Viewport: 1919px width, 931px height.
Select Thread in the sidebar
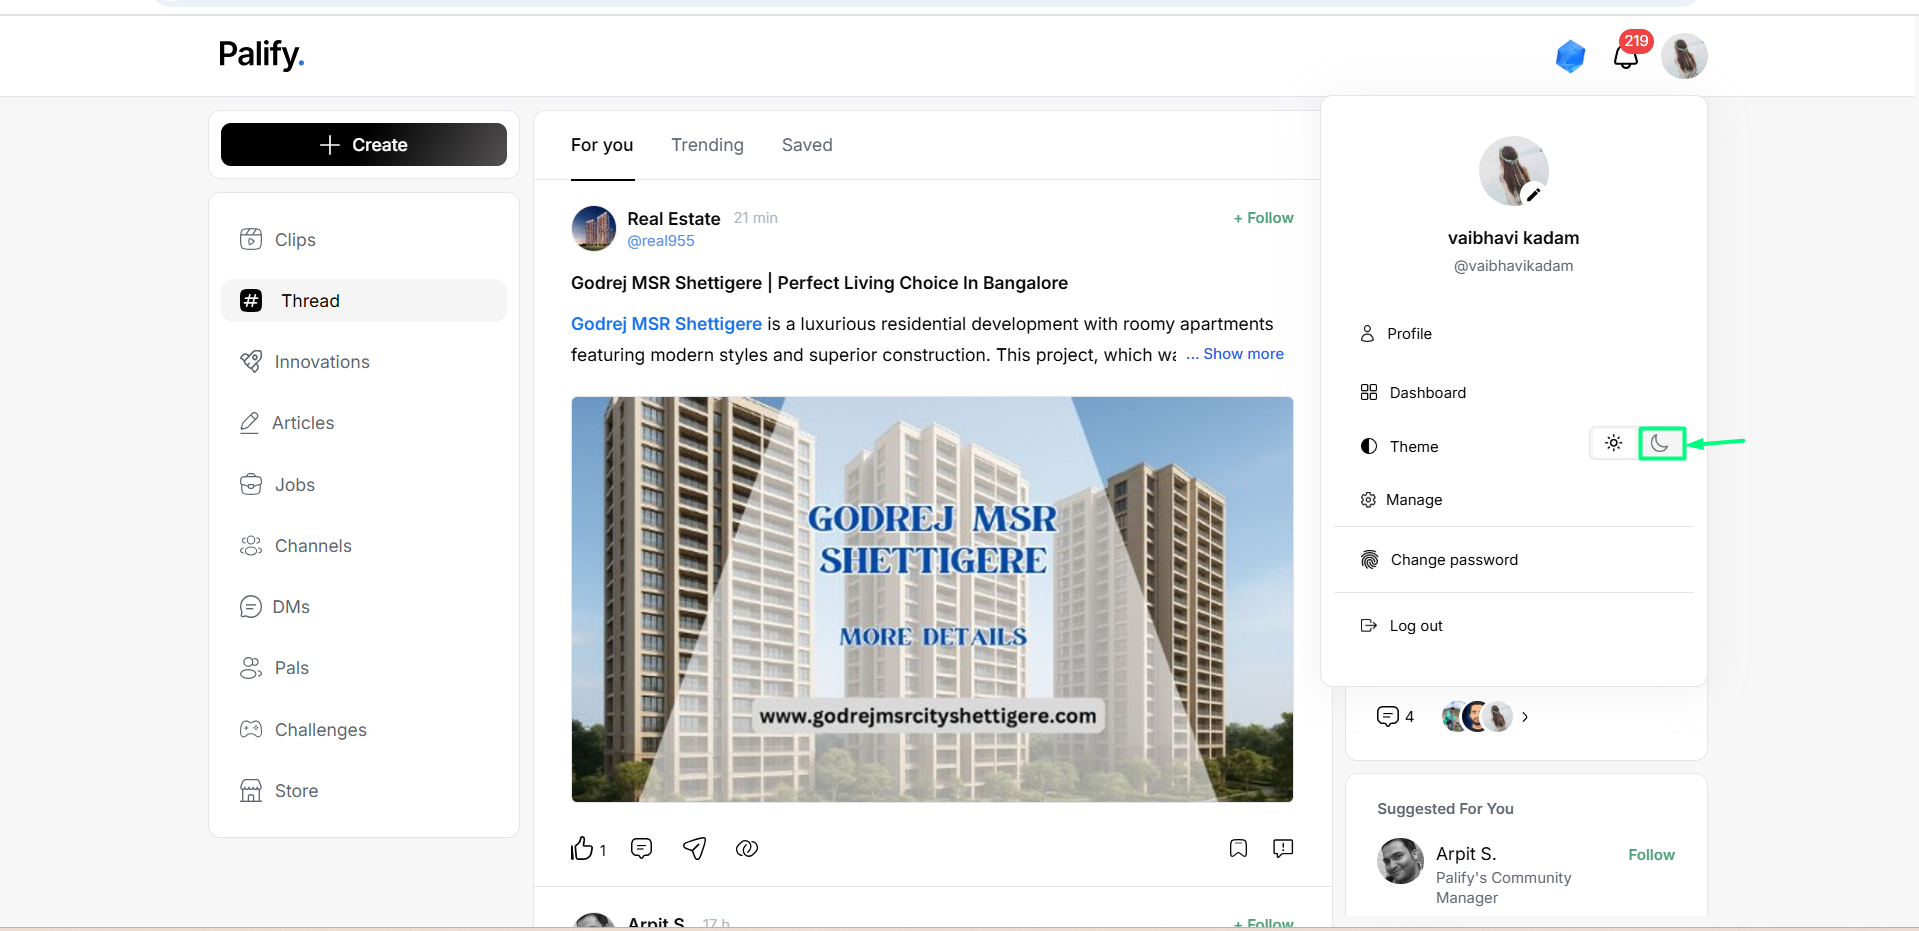[x=364, y=301]
